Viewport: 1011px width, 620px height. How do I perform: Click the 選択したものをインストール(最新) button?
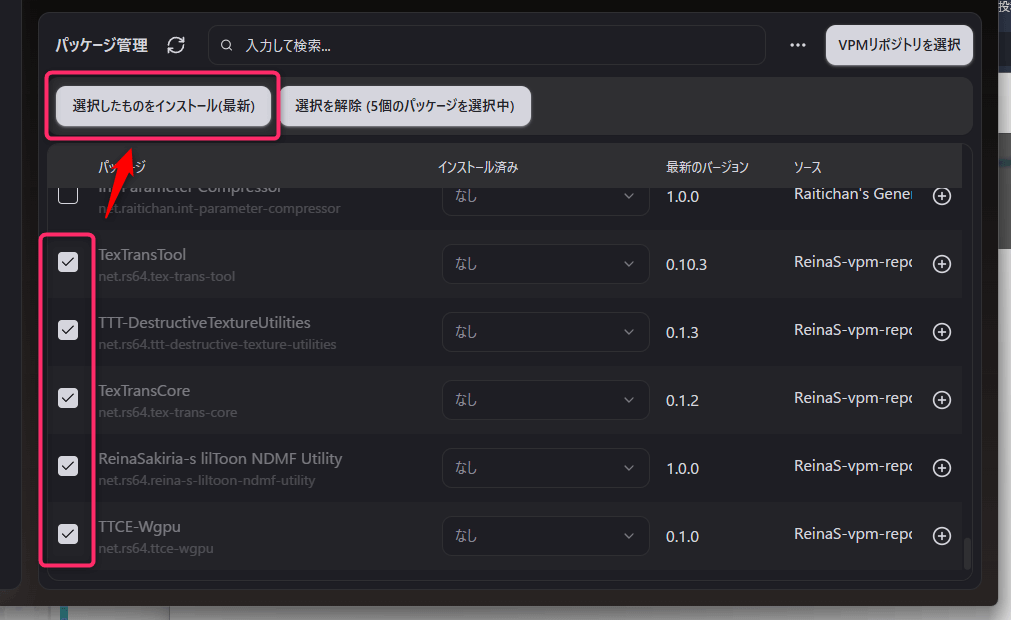(x=164, y=106)
